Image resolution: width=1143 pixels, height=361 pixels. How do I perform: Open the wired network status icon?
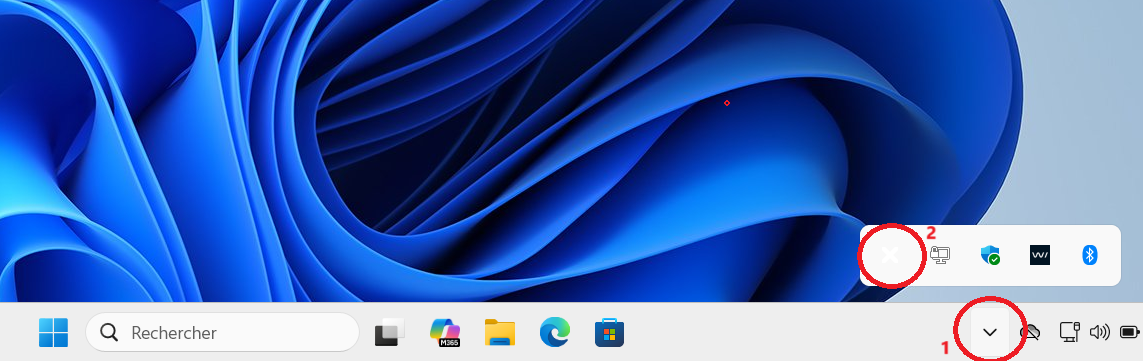pyautogui.click(x=1069, y=333)
